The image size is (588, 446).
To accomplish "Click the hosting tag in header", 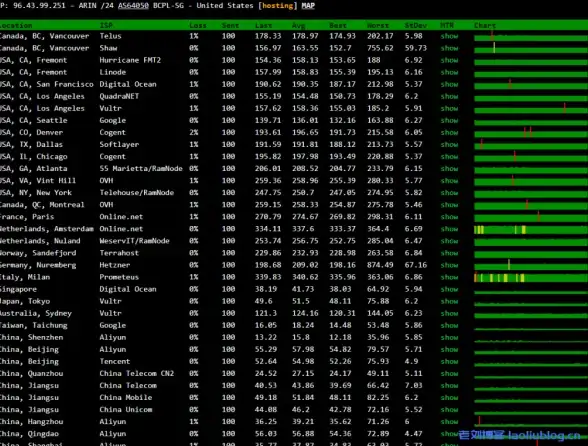I will (278, 6).
